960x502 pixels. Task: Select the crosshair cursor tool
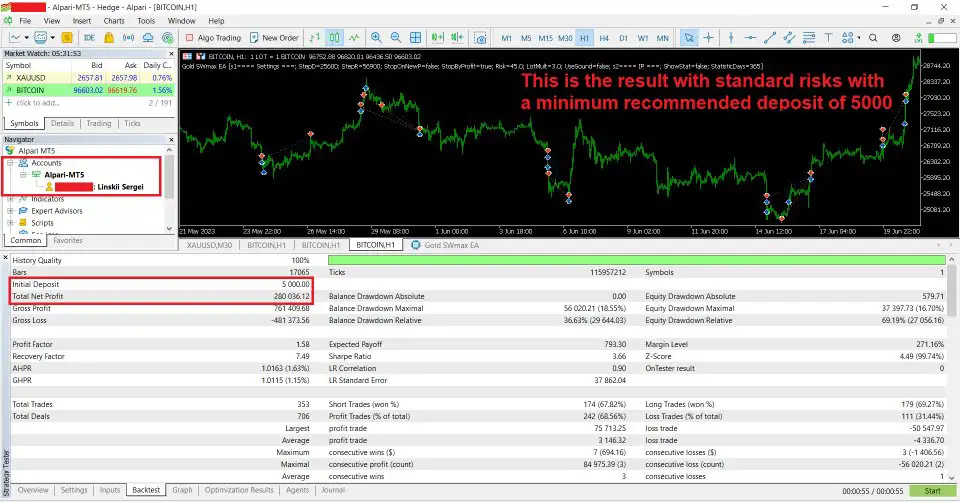711,38
